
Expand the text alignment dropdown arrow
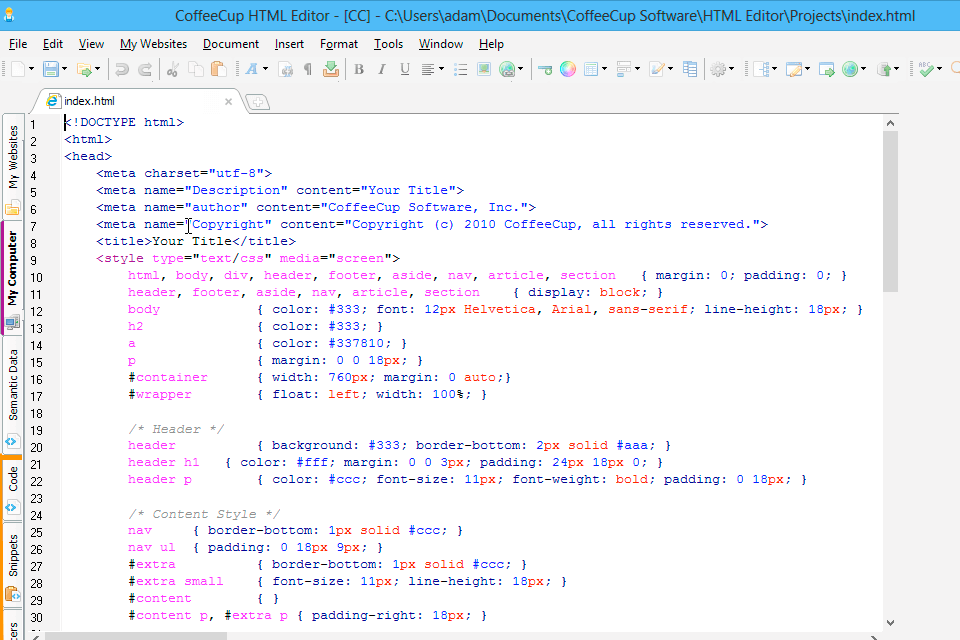[x=441, y=69]
